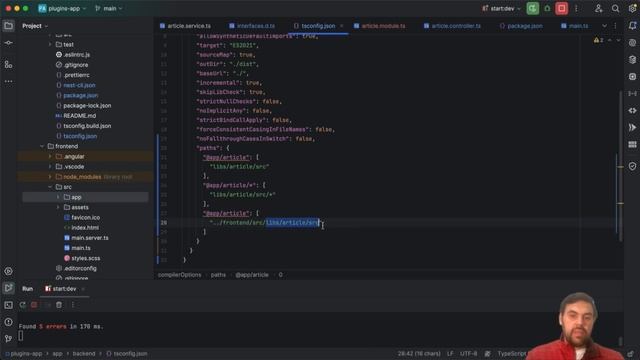The height and width of the screenshot is (360, 640).
Task: Open Notifications bell icon
Action: pos(632,26)
